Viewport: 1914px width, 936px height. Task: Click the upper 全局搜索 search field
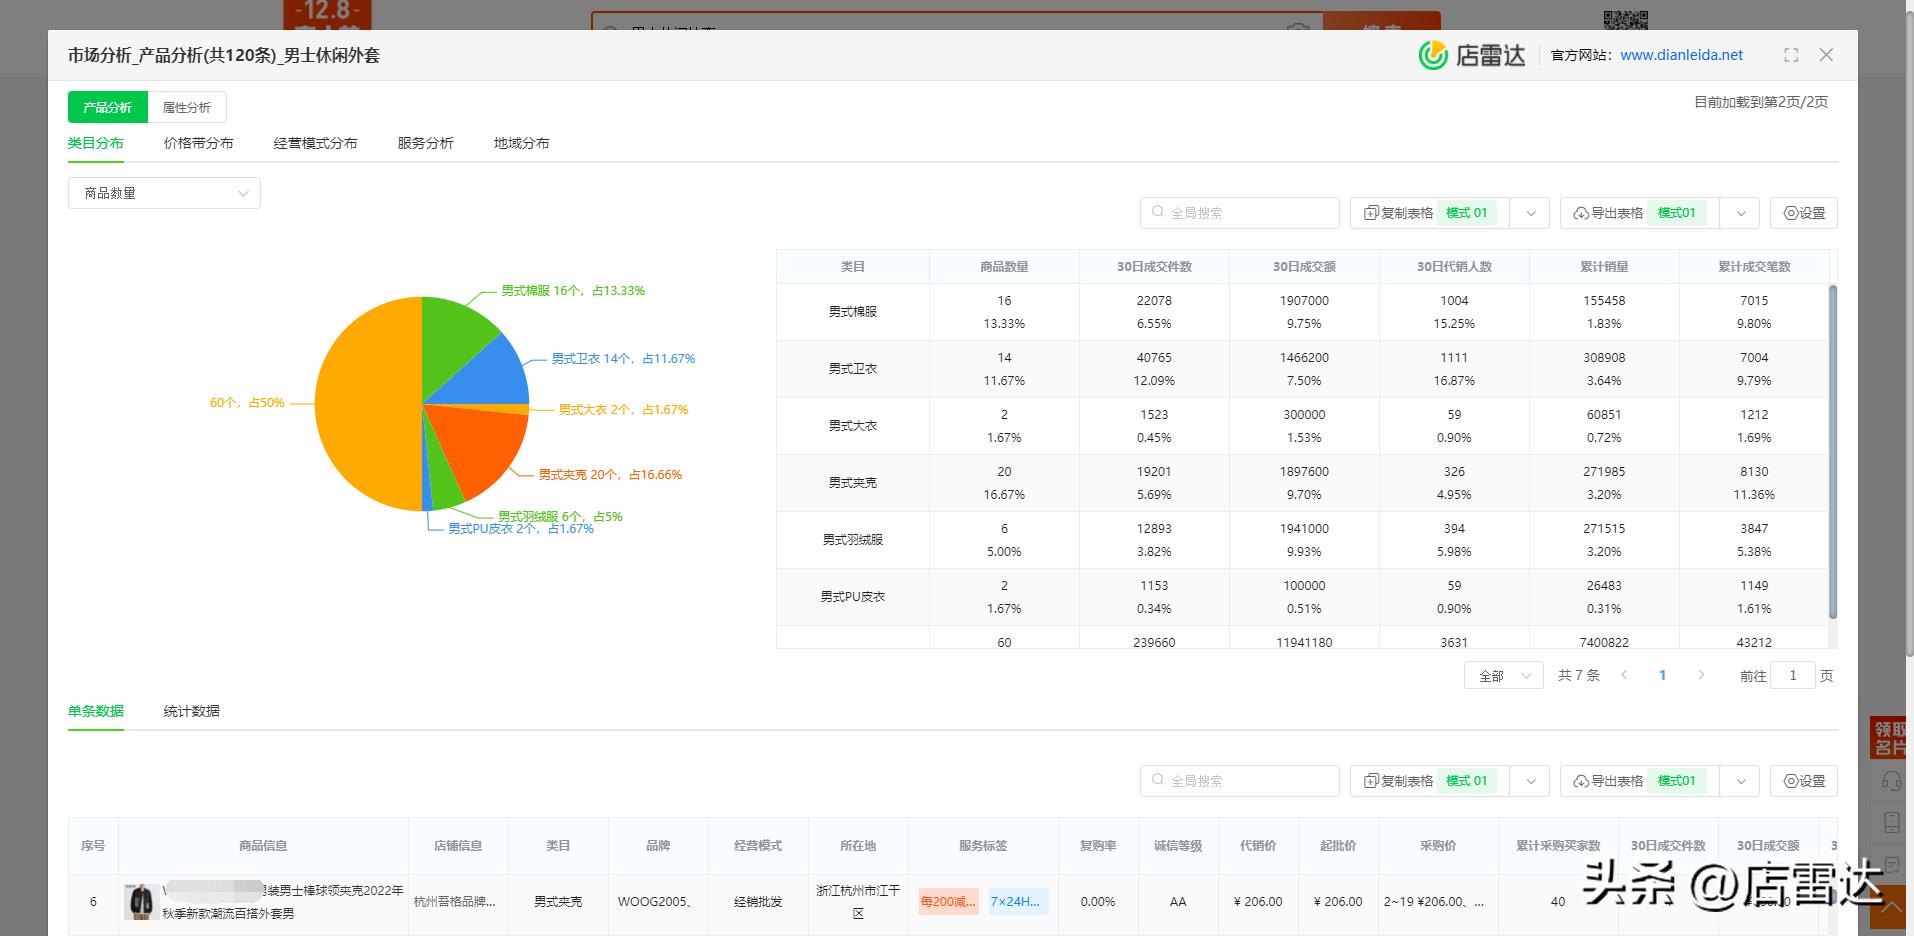pyautogui.click(x=1240, y=213)
